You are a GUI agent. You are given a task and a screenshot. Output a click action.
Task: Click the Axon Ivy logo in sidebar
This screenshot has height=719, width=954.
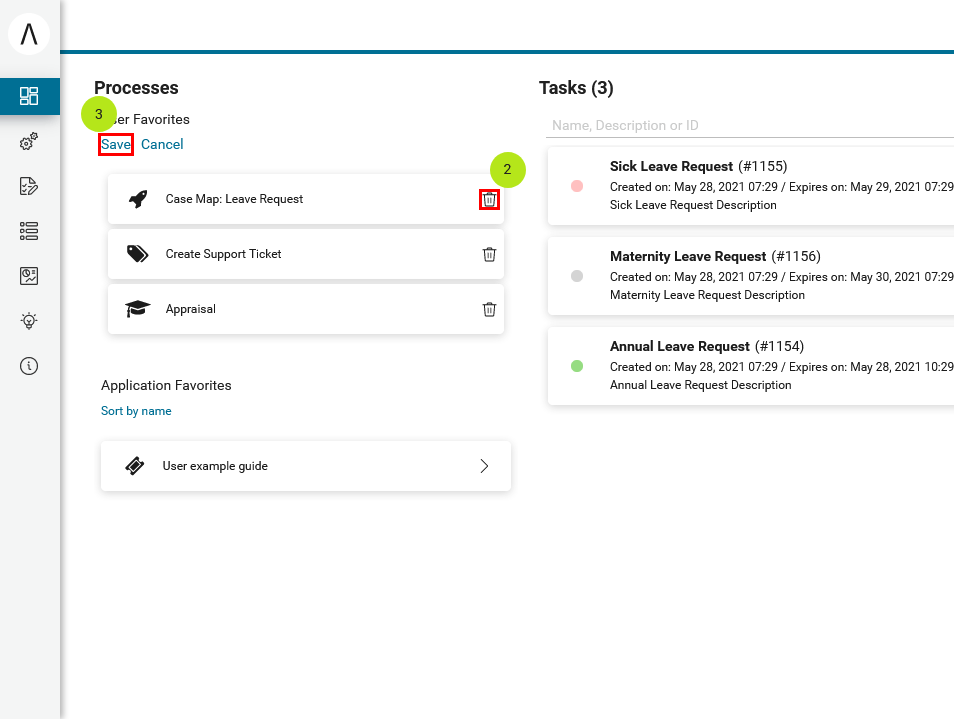[29, 34]
